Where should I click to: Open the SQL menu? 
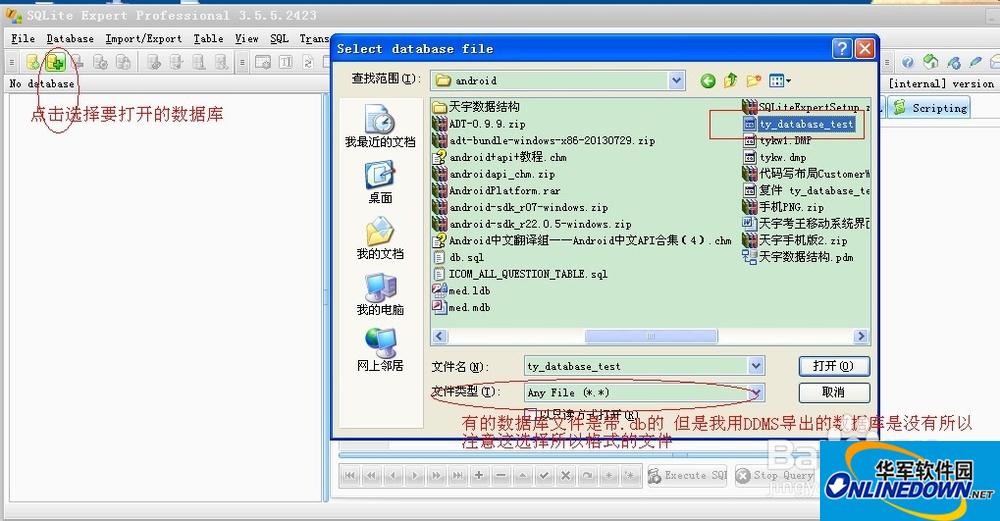click(x=279, y=39)
